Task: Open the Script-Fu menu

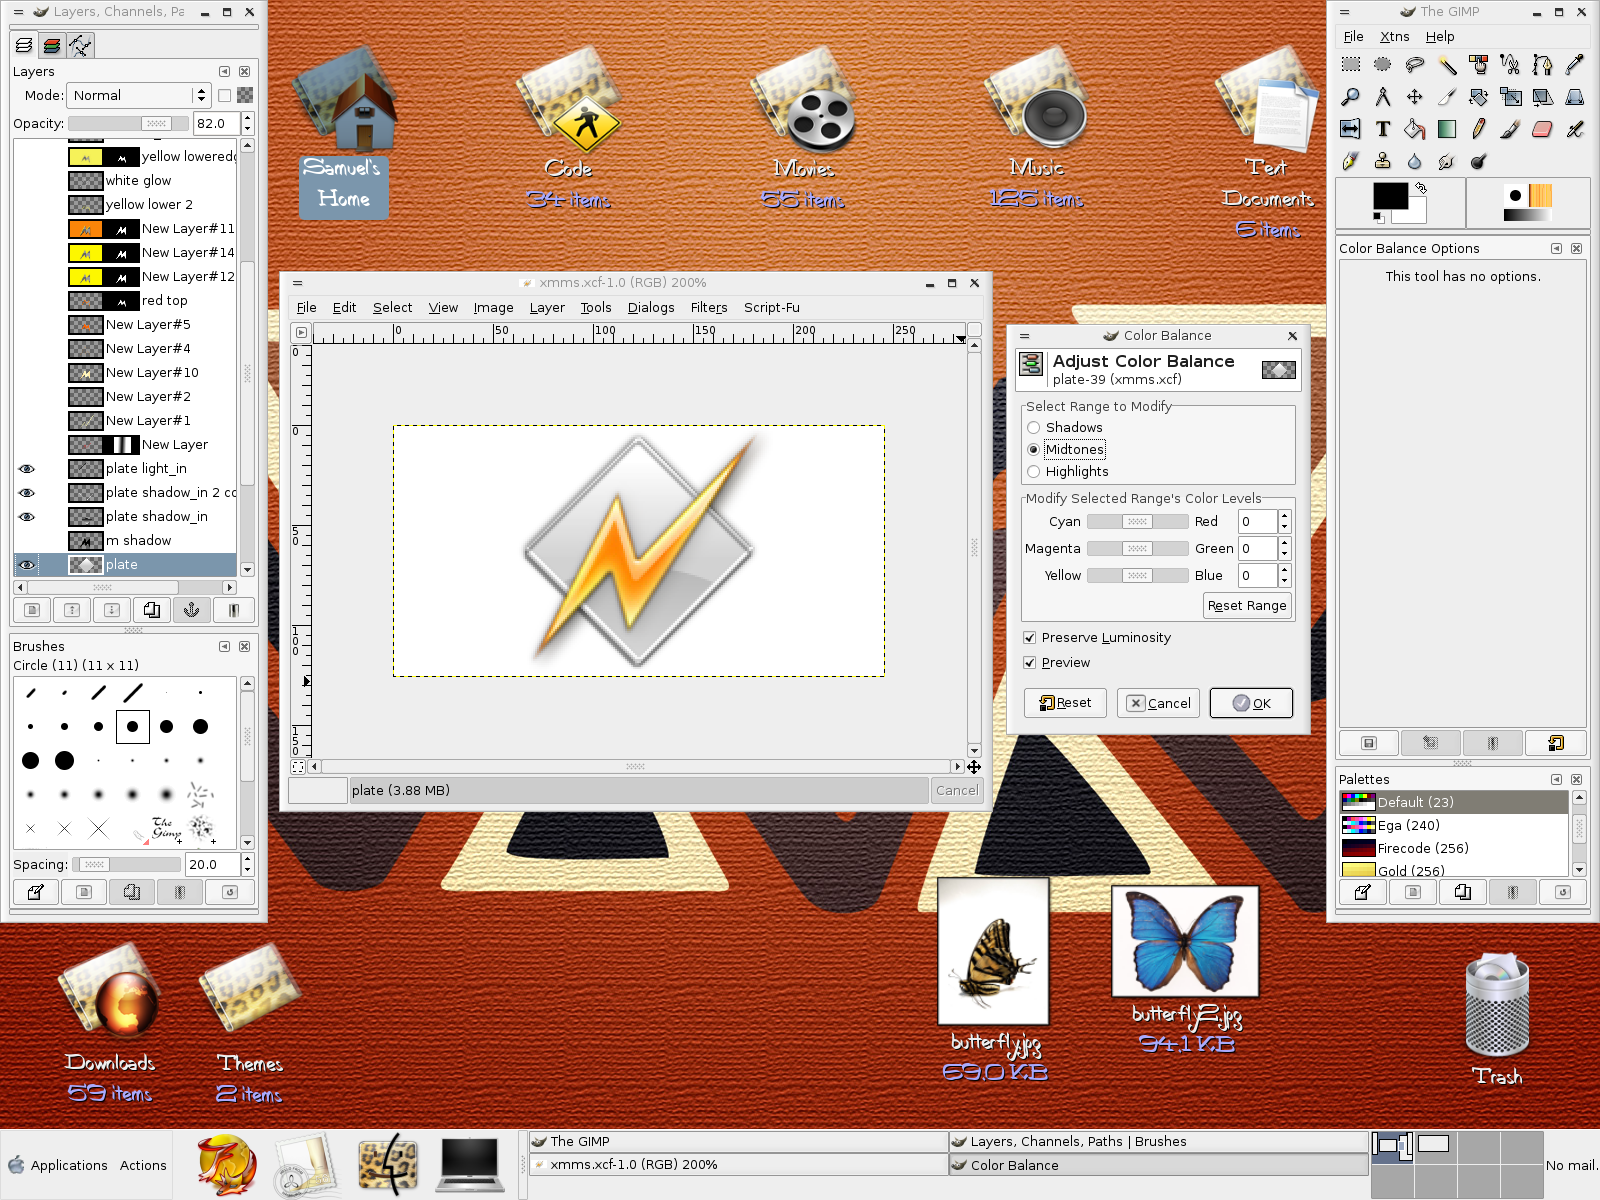Action: 771,308
